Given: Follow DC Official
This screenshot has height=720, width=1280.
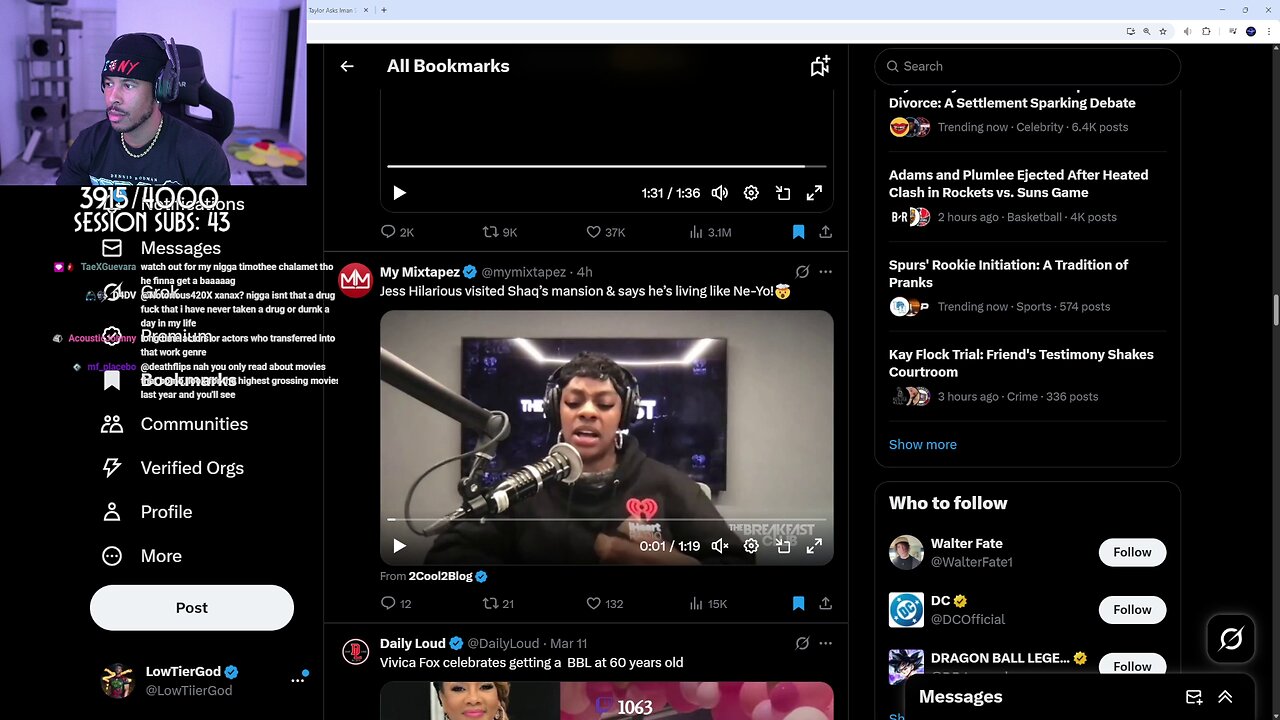Looking at the screenshot, I should coord(1132,609).
